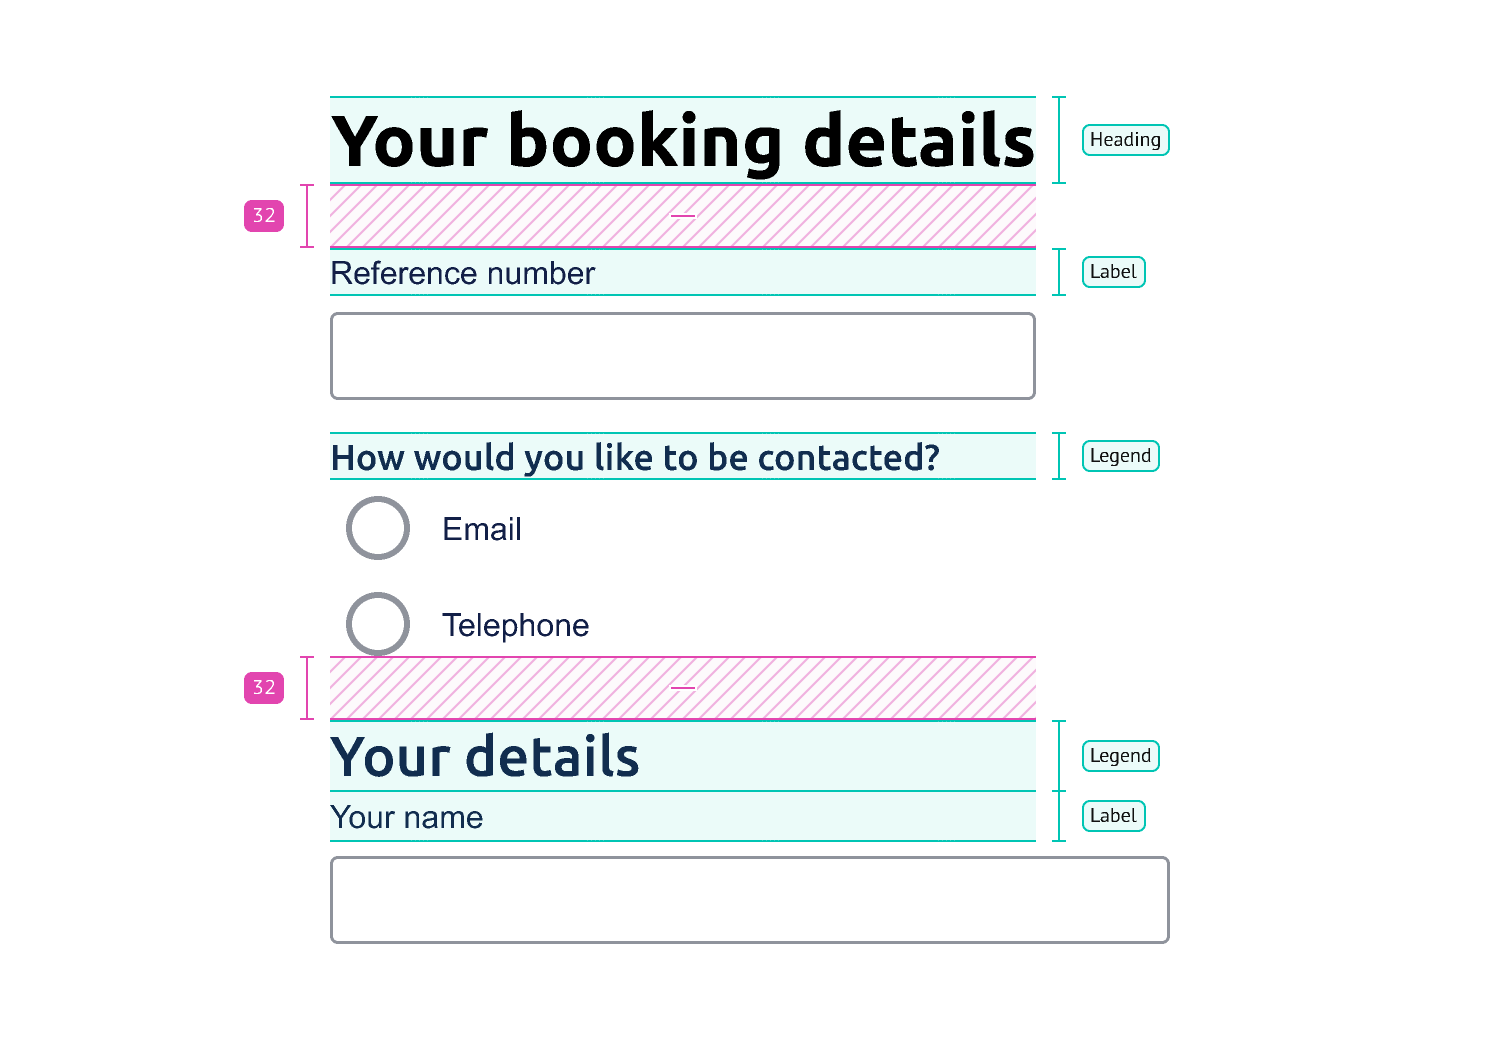
Task: Click the Telephone option label text
Action: tap(516, 625)
